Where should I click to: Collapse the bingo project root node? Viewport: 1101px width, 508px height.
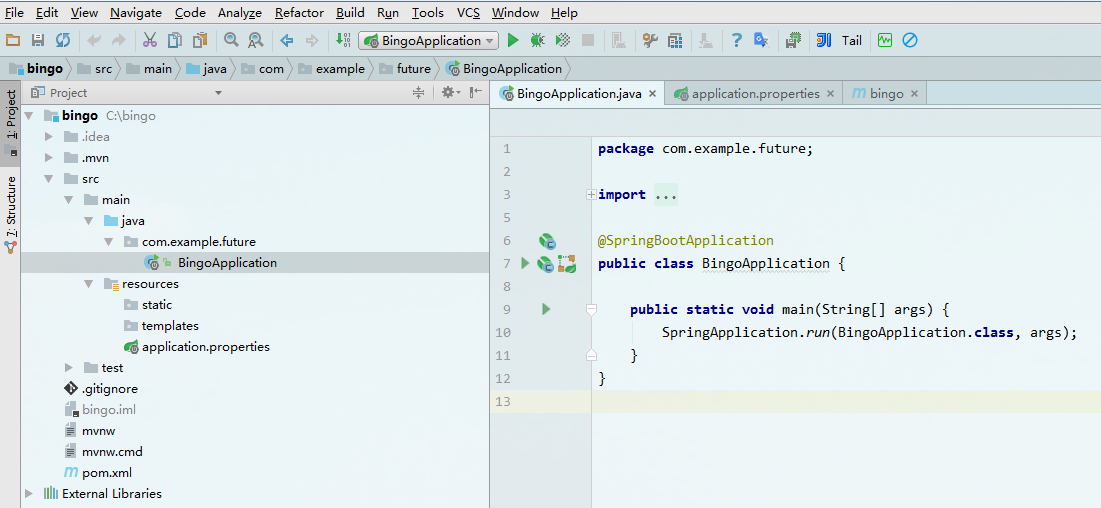click(29, 115)
